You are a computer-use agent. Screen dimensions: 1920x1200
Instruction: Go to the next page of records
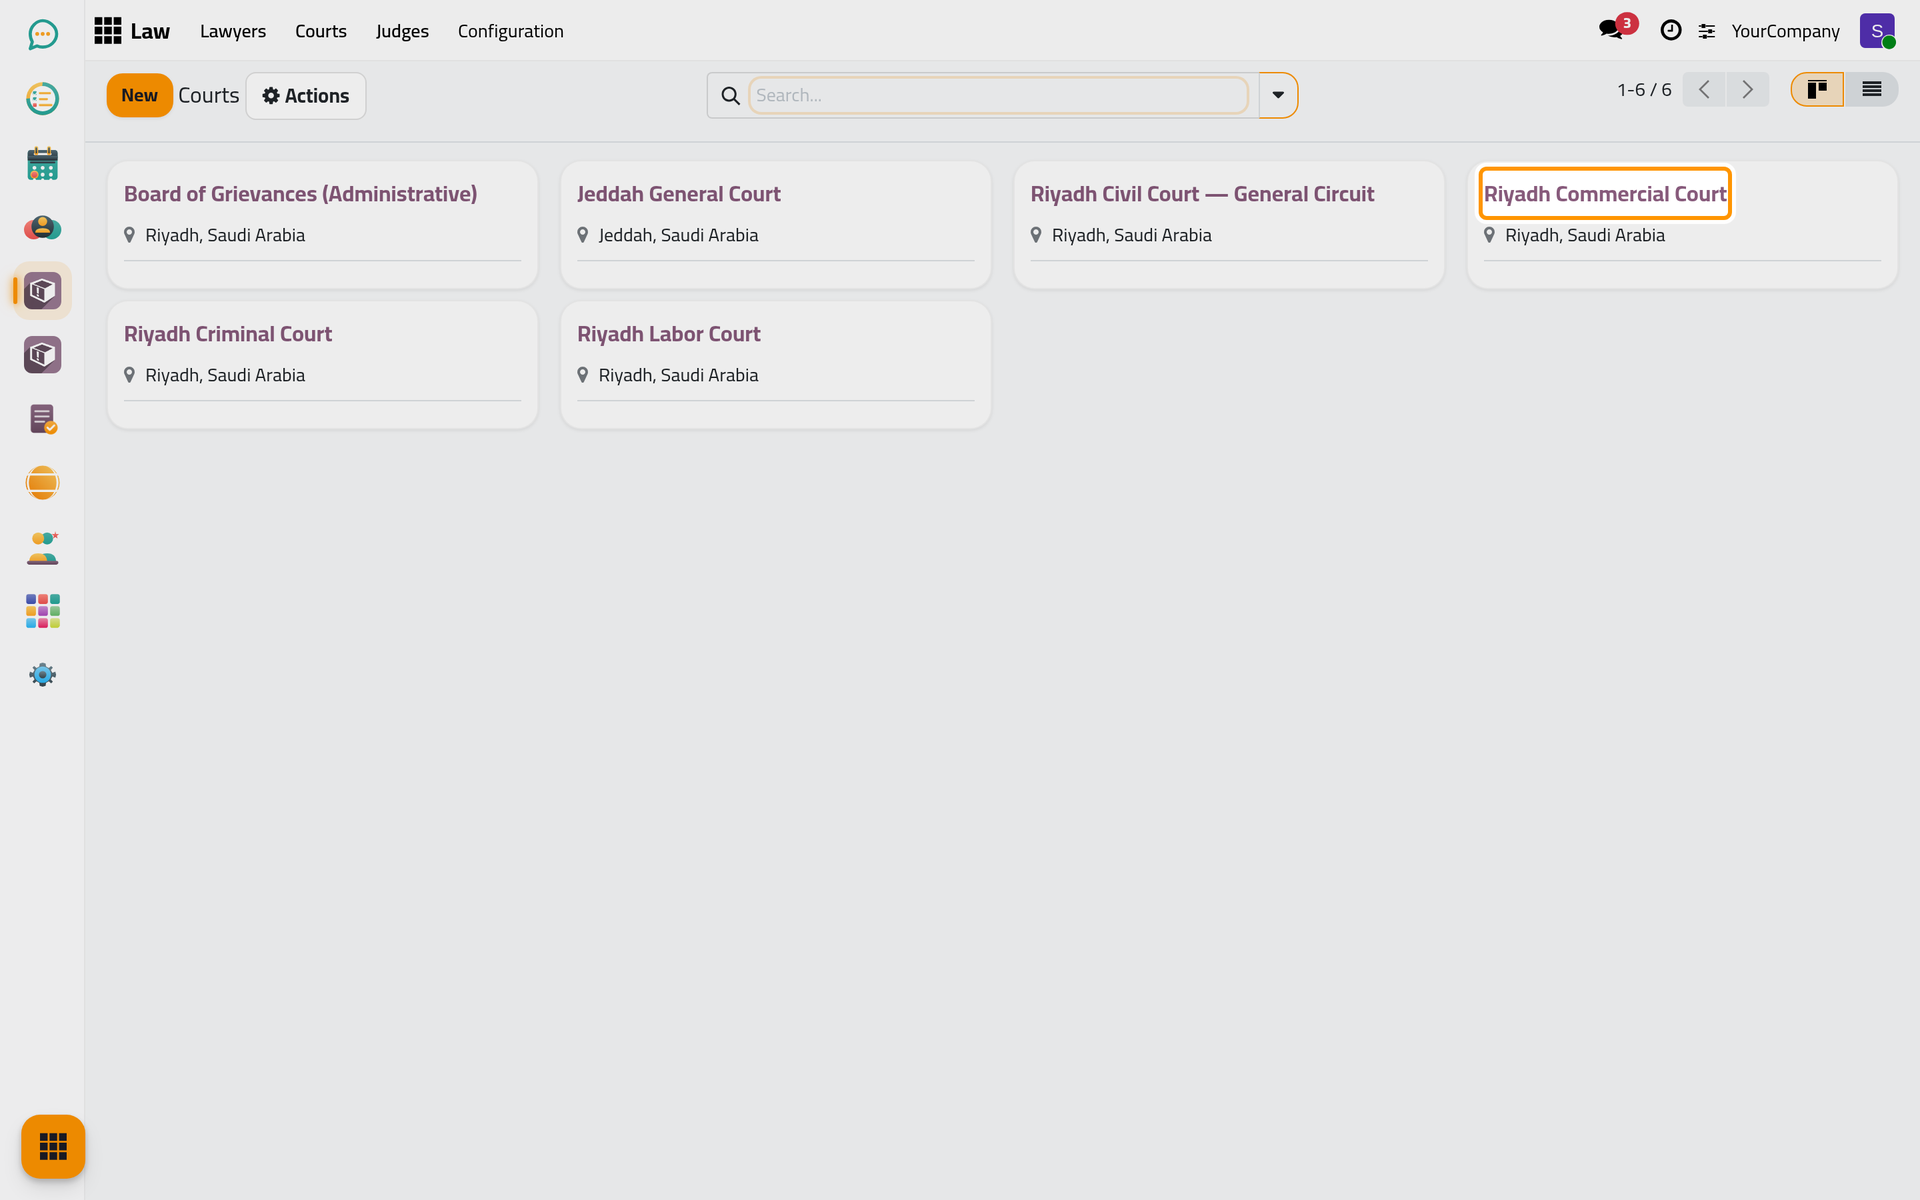point(1748,90)
